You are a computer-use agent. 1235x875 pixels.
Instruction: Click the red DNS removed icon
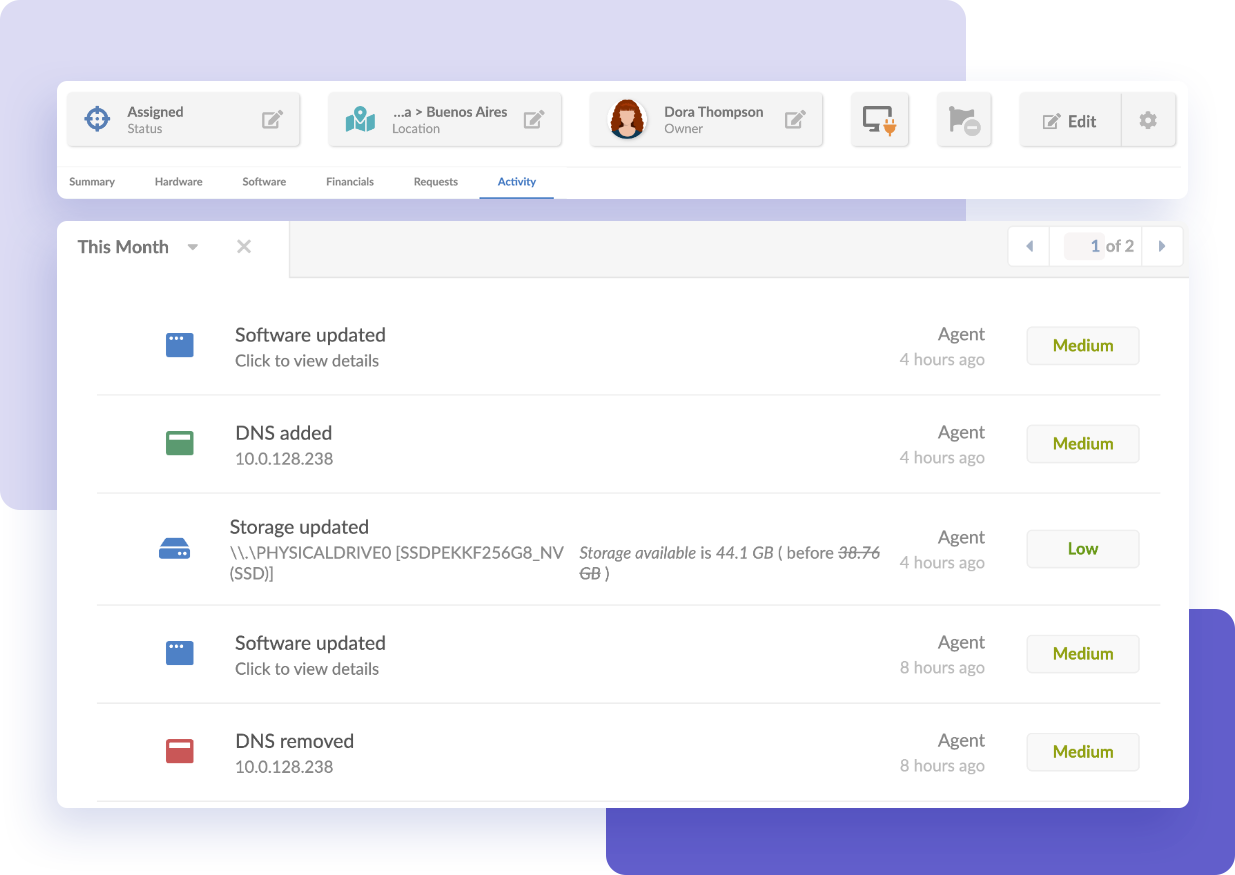pyautogui.click(x=179, y=750)
